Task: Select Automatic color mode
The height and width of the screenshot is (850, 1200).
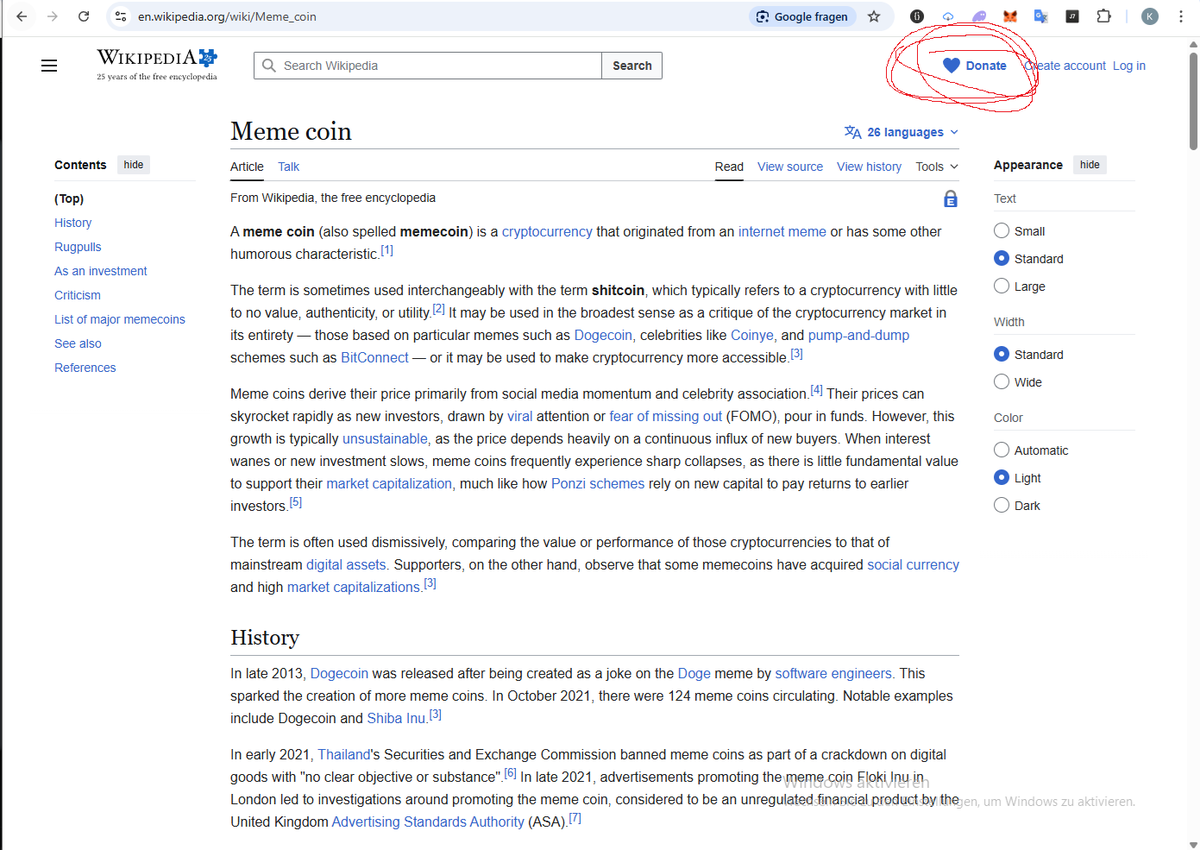Action: [x=1001, y=450]
